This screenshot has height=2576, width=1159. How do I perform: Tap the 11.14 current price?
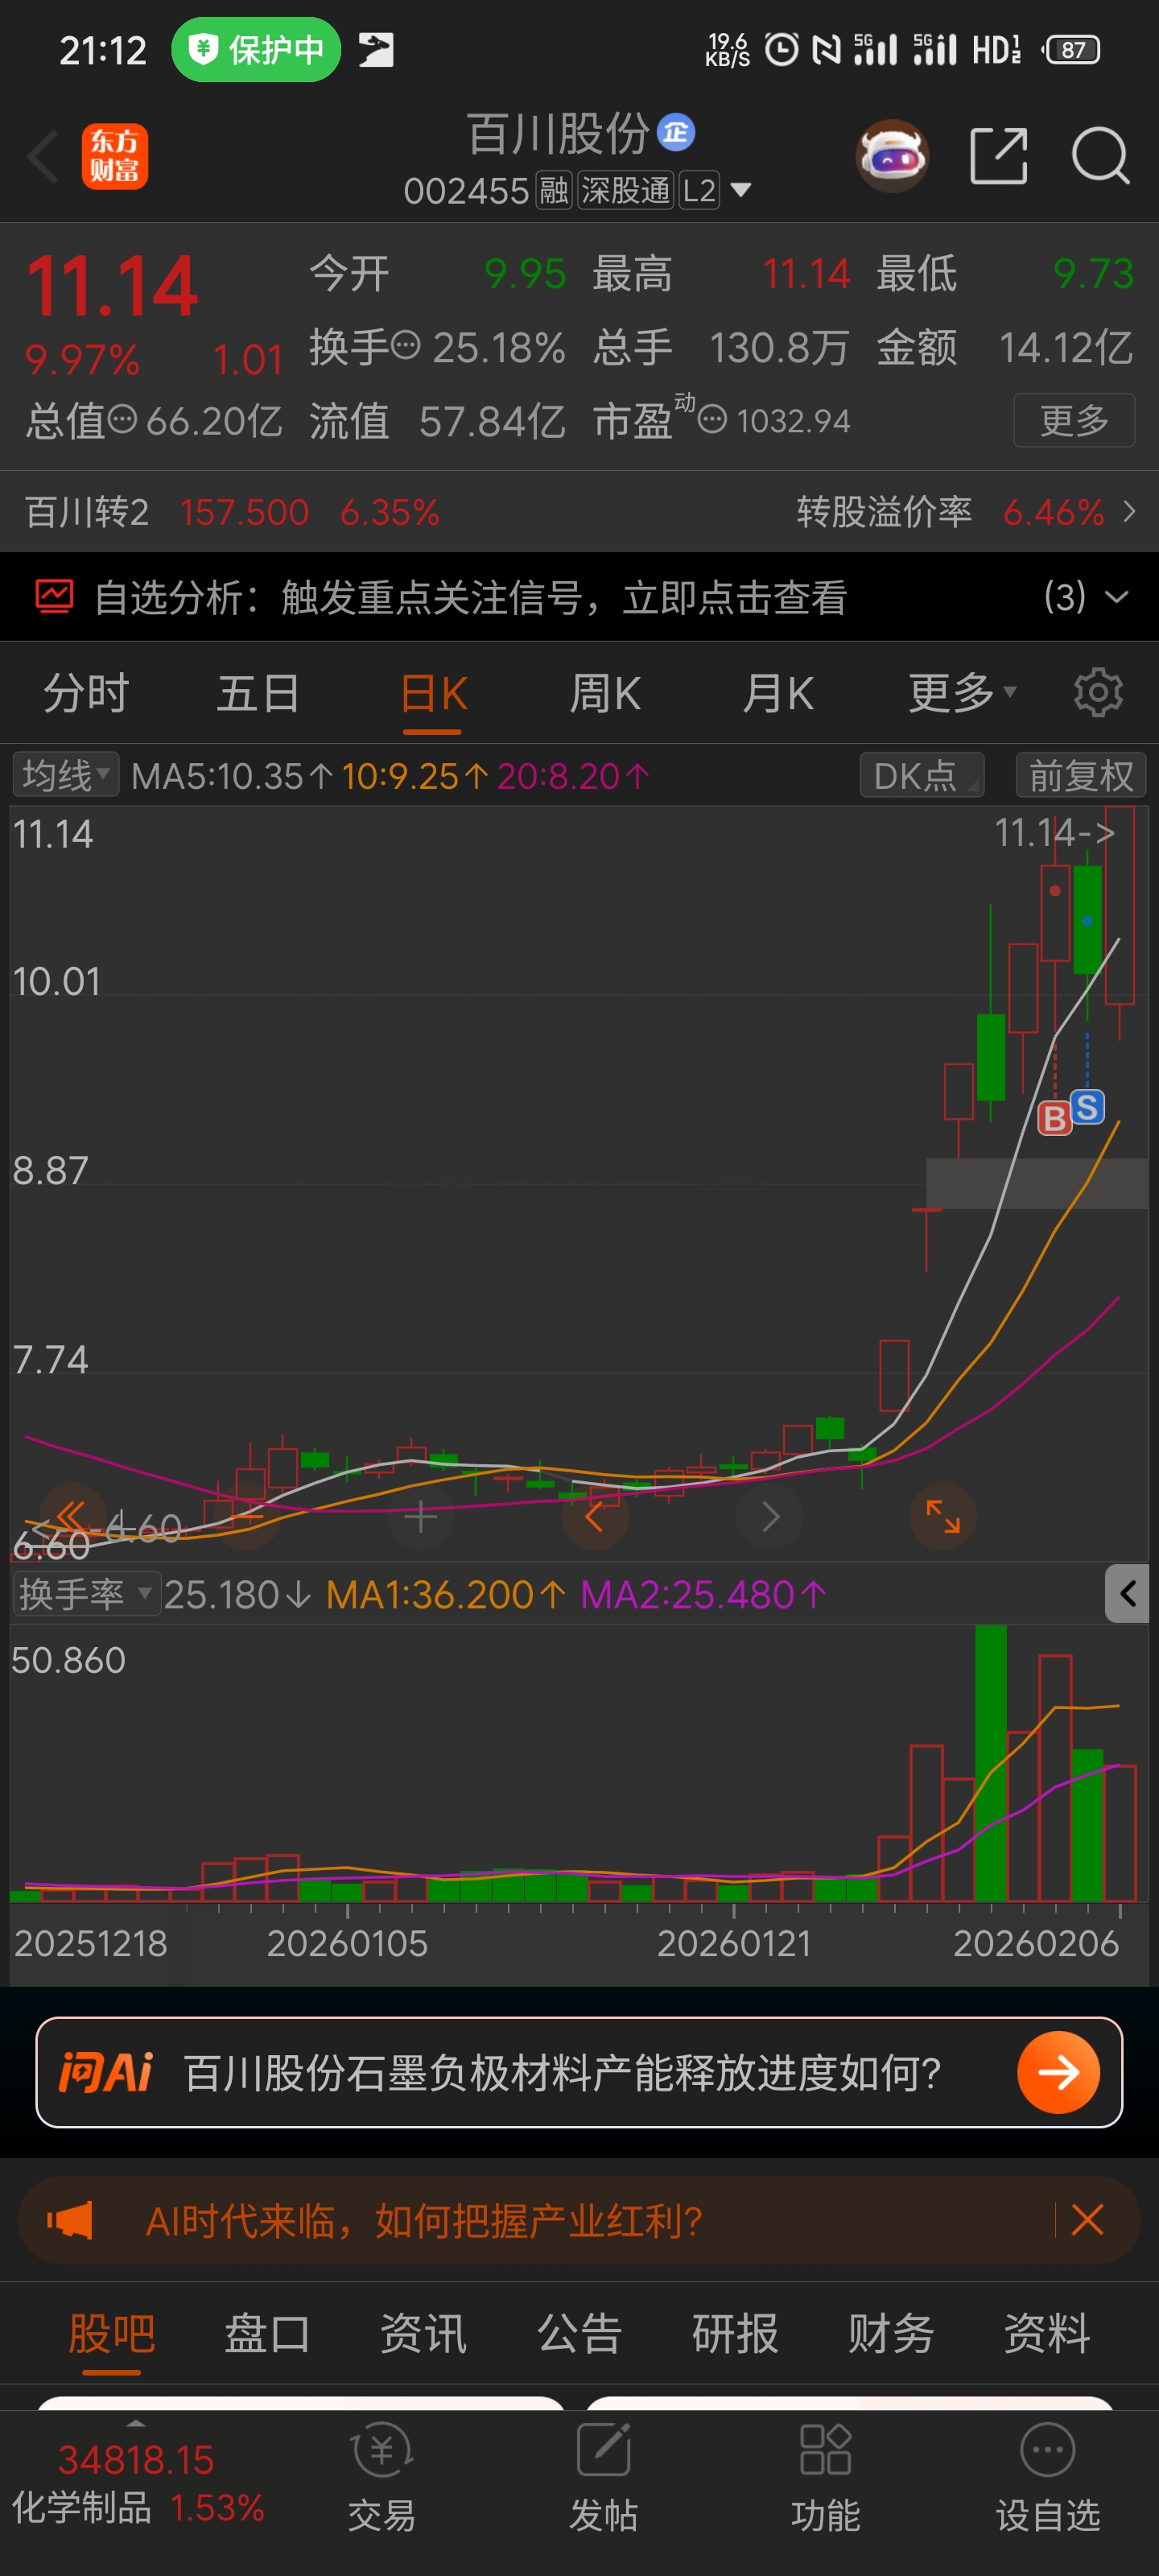click(111, 287)
